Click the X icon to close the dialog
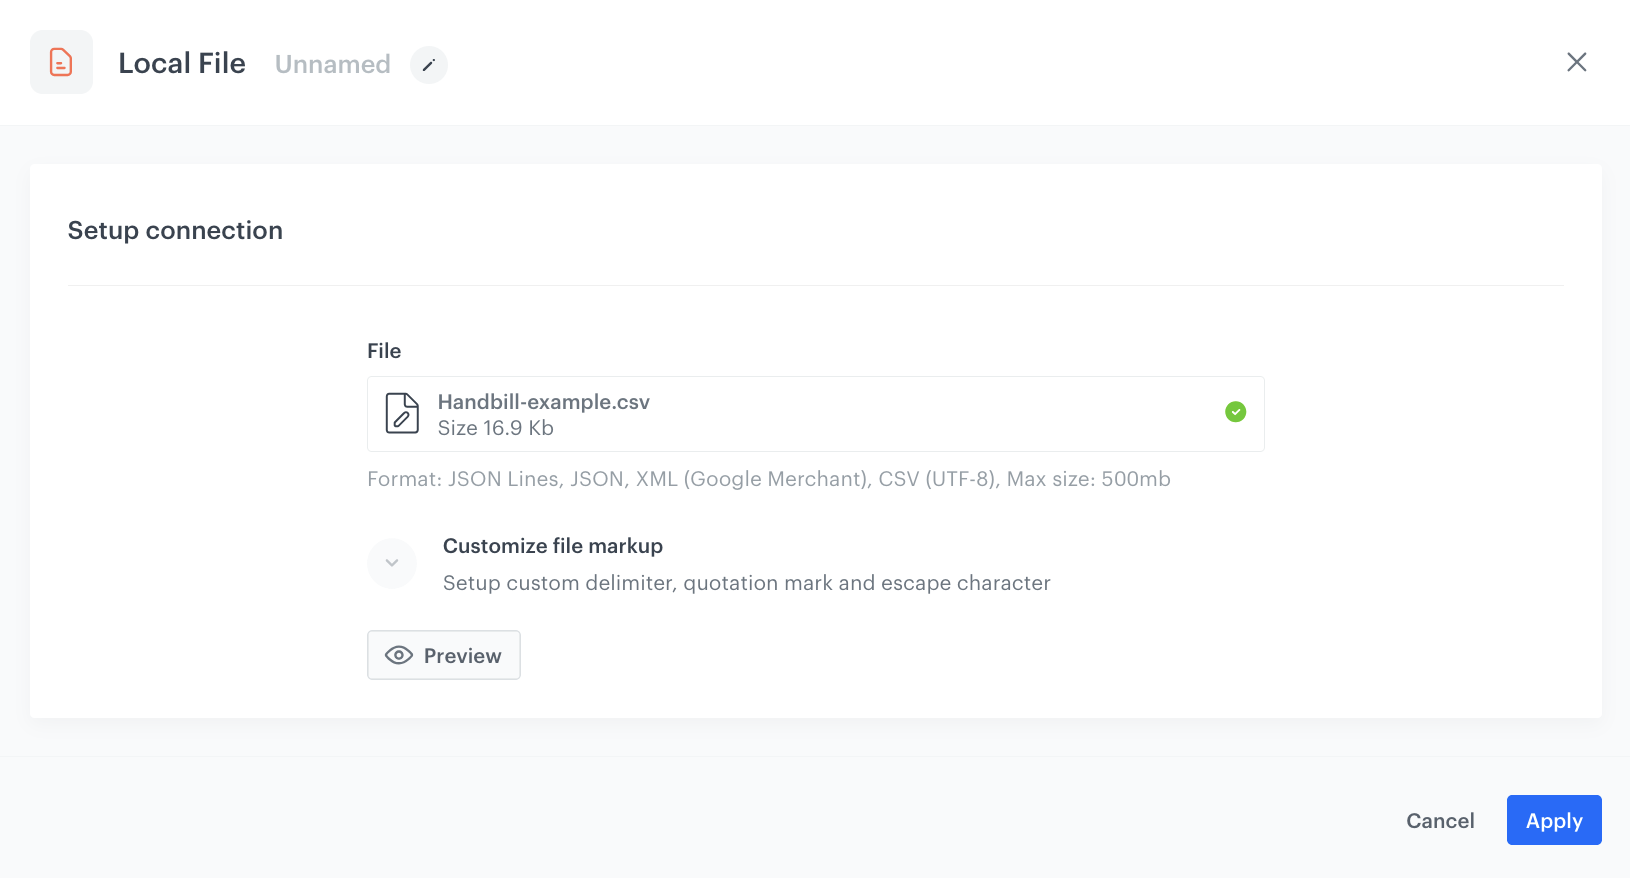The height and width of the screenshot is (878, 1630). coord(1577,62)
